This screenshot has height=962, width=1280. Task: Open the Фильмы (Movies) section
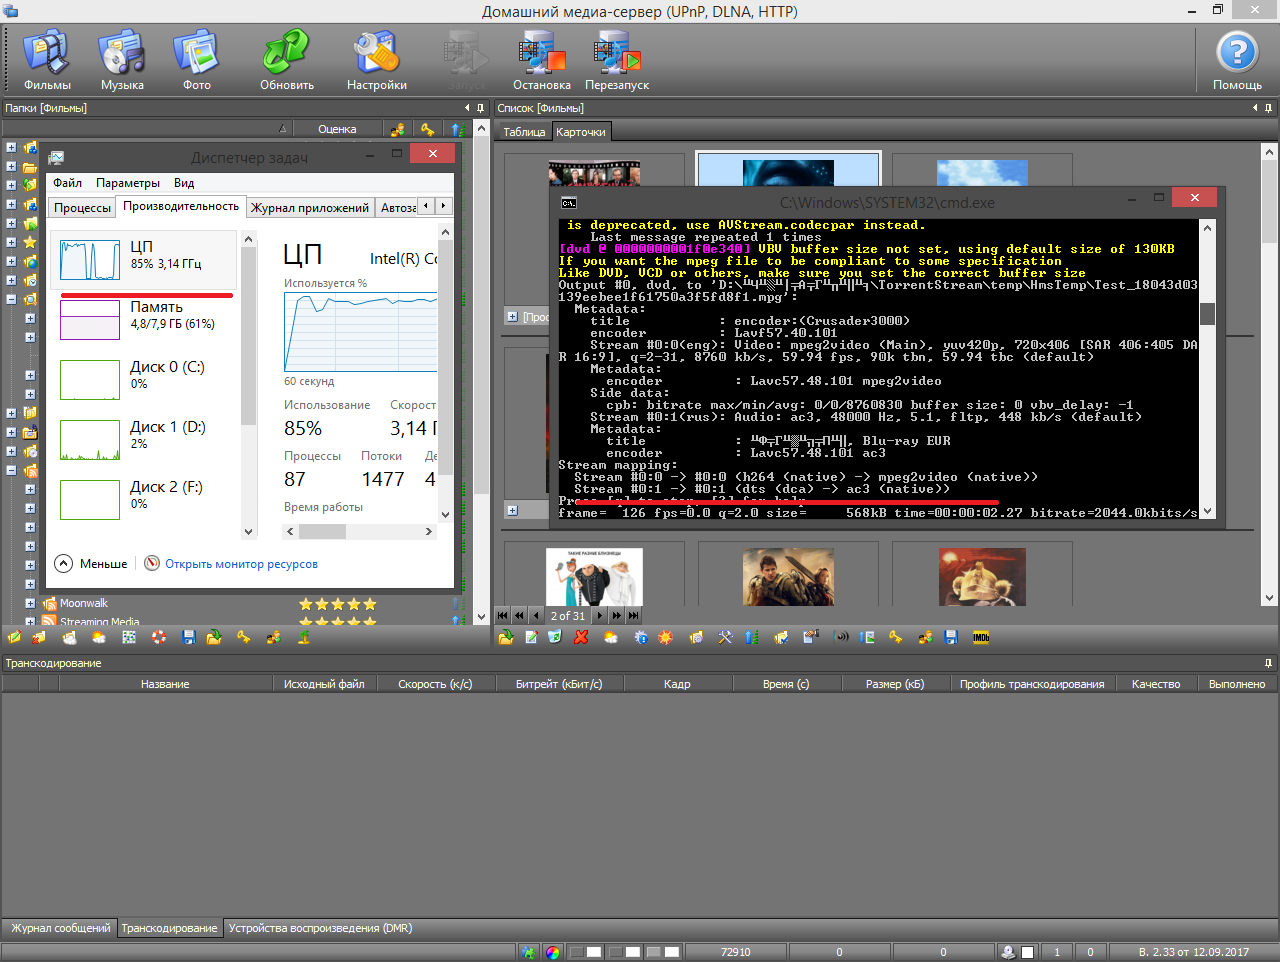[46, 58]
